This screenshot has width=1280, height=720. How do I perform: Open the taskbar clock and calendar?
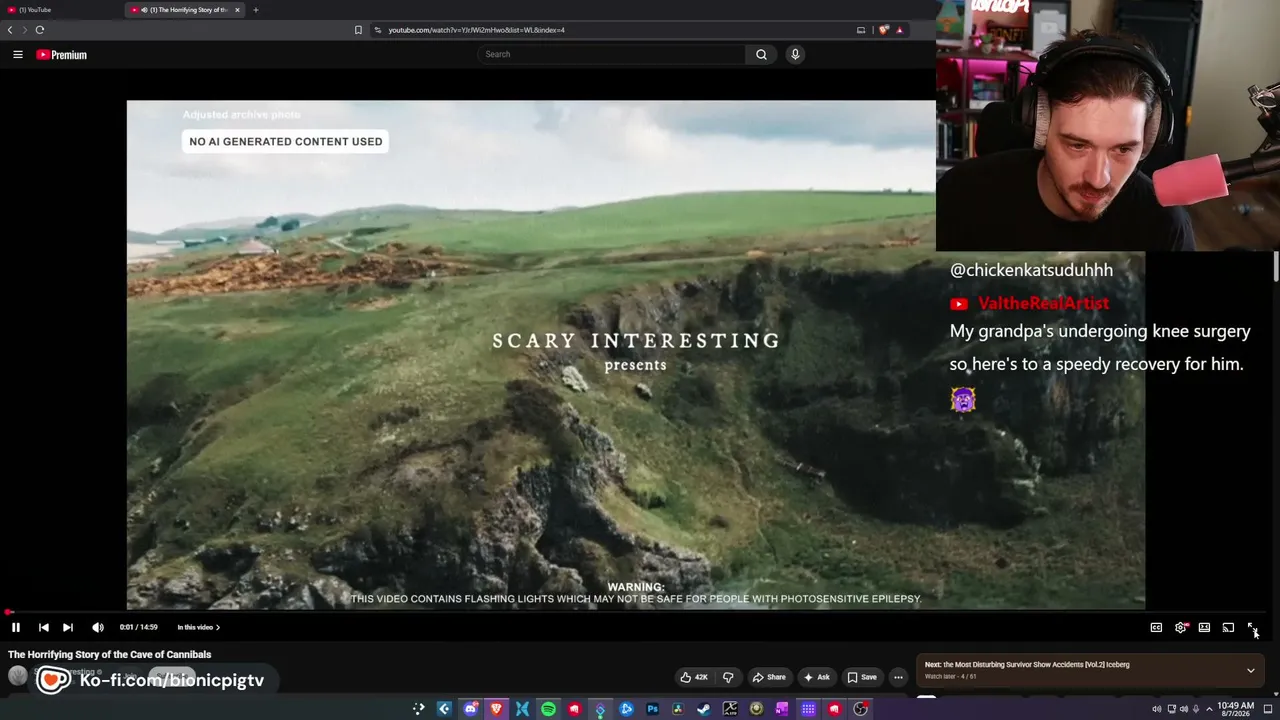click(x=1235, y=709)
